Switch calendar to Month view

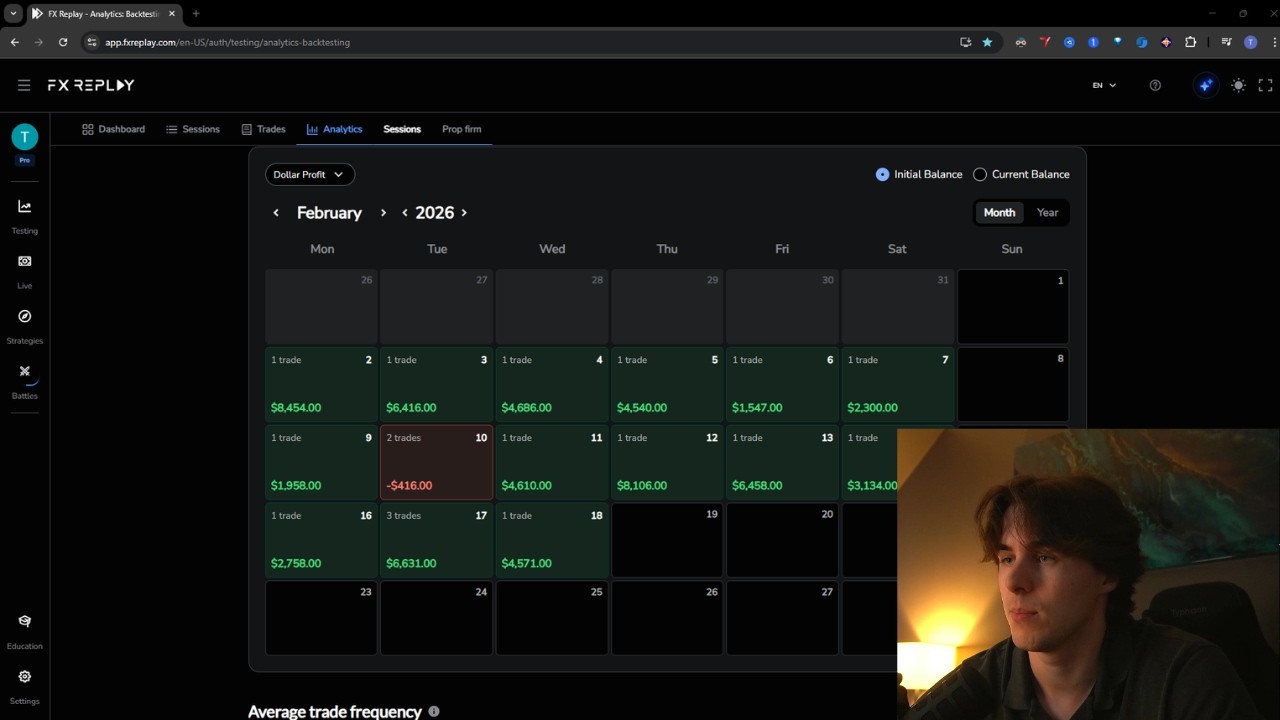[x=999, y=212]
